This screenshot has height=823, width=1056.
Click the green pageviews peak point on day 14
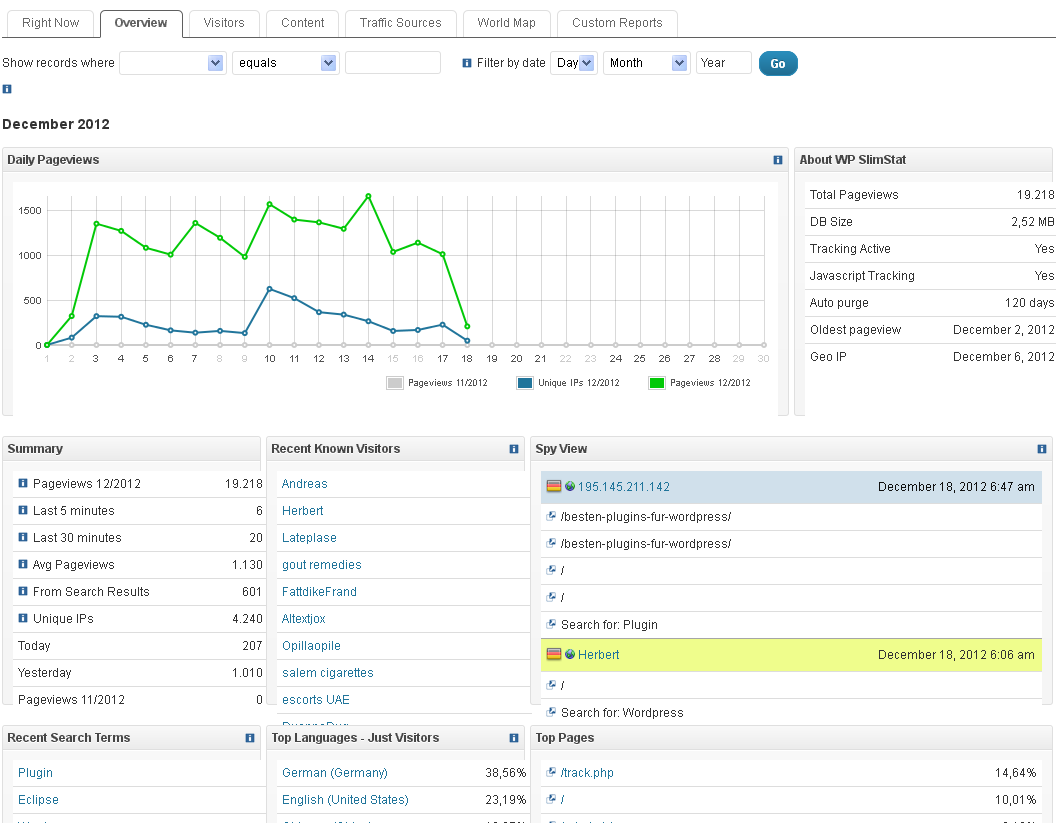point(368,196)
